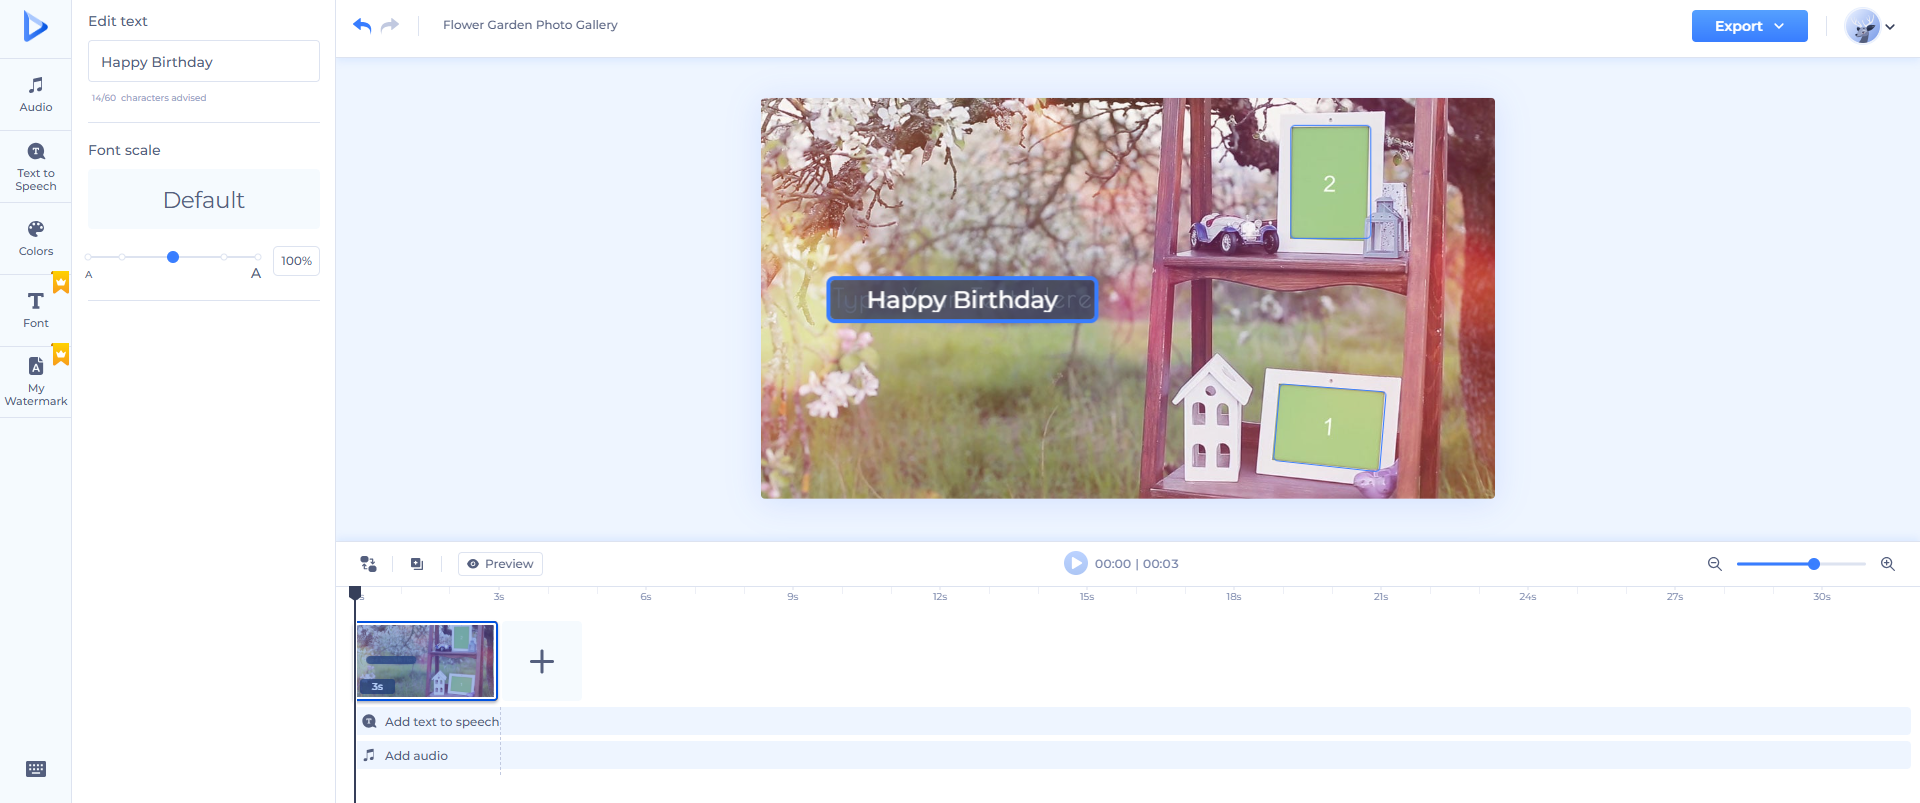Open the Export dropdown

[x=1749, y=26]
